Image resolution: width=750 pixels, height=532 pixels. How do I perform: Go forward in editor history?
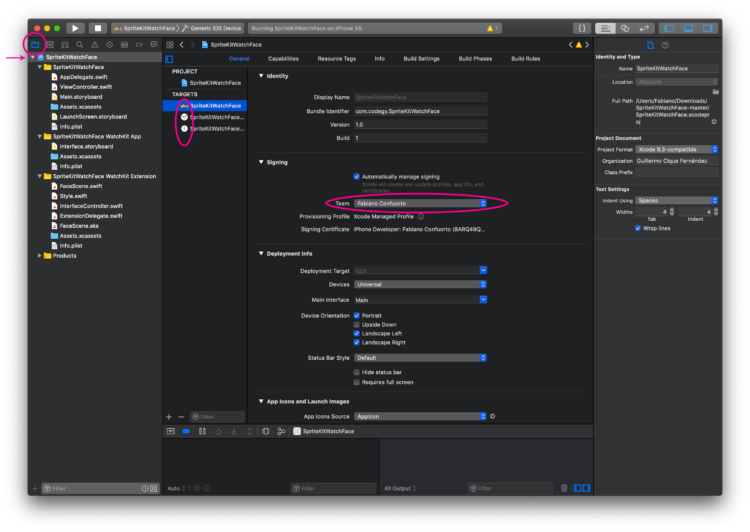193,44
